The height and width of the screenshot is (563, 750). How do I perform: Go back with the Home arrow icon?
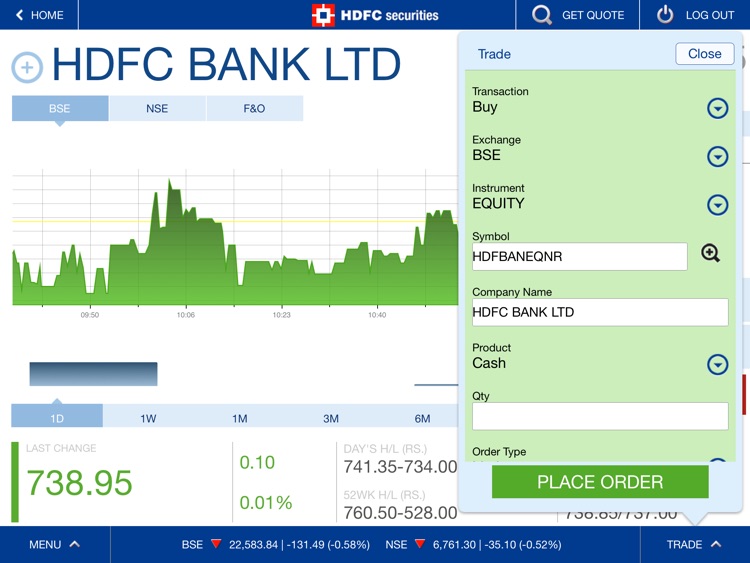[x=19, y=15]
